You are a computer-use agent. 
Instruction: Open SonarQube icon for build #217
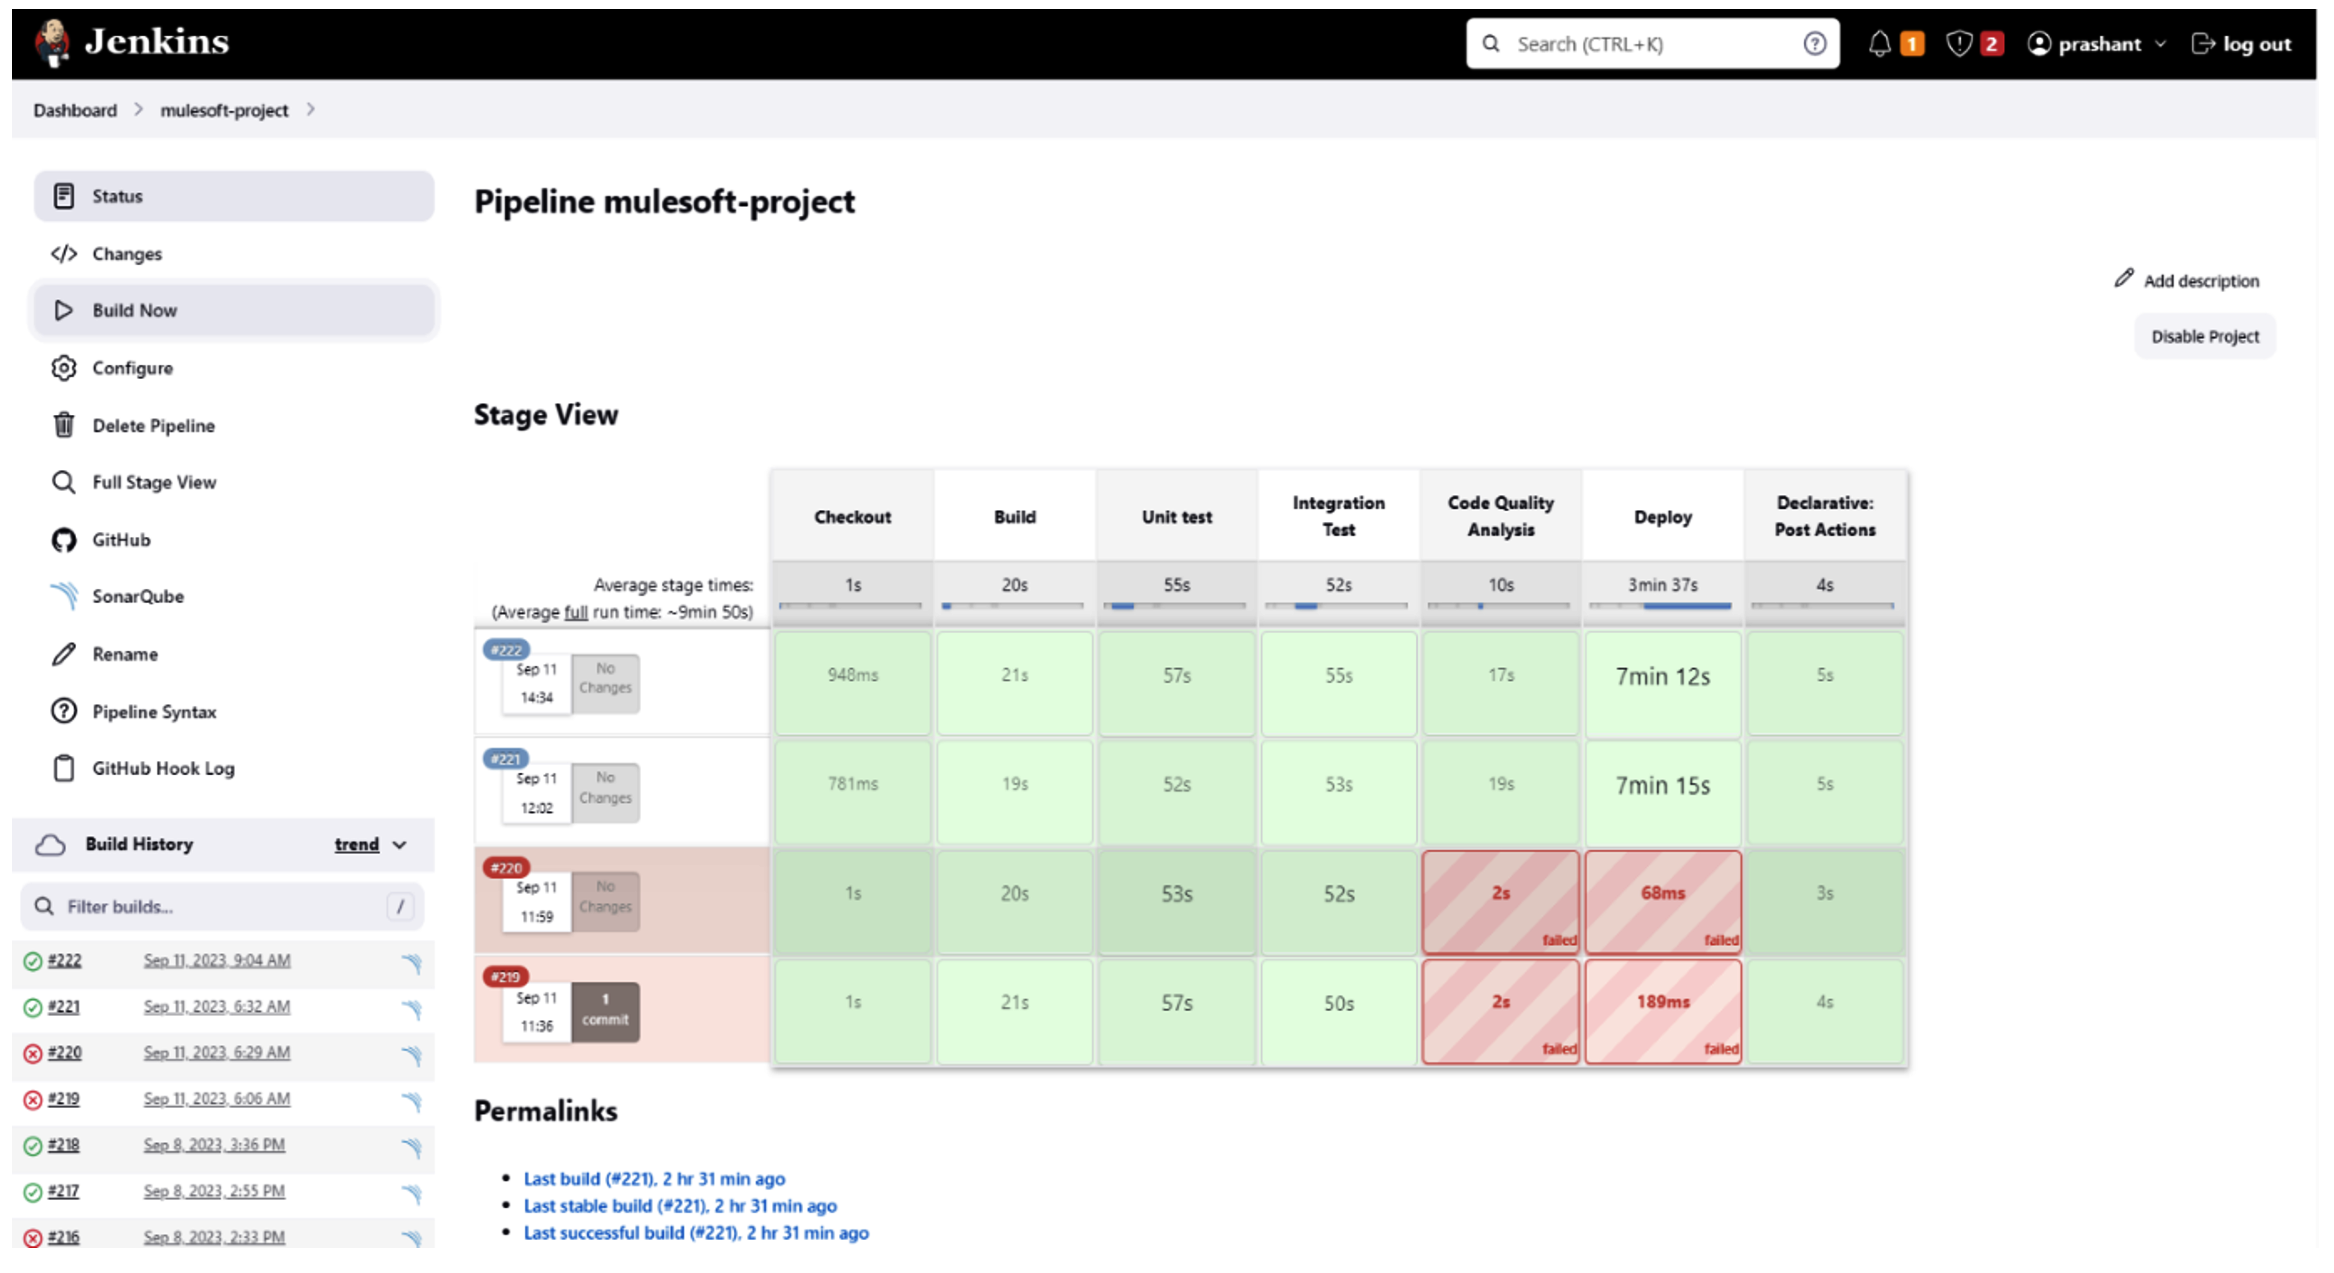412,1193
